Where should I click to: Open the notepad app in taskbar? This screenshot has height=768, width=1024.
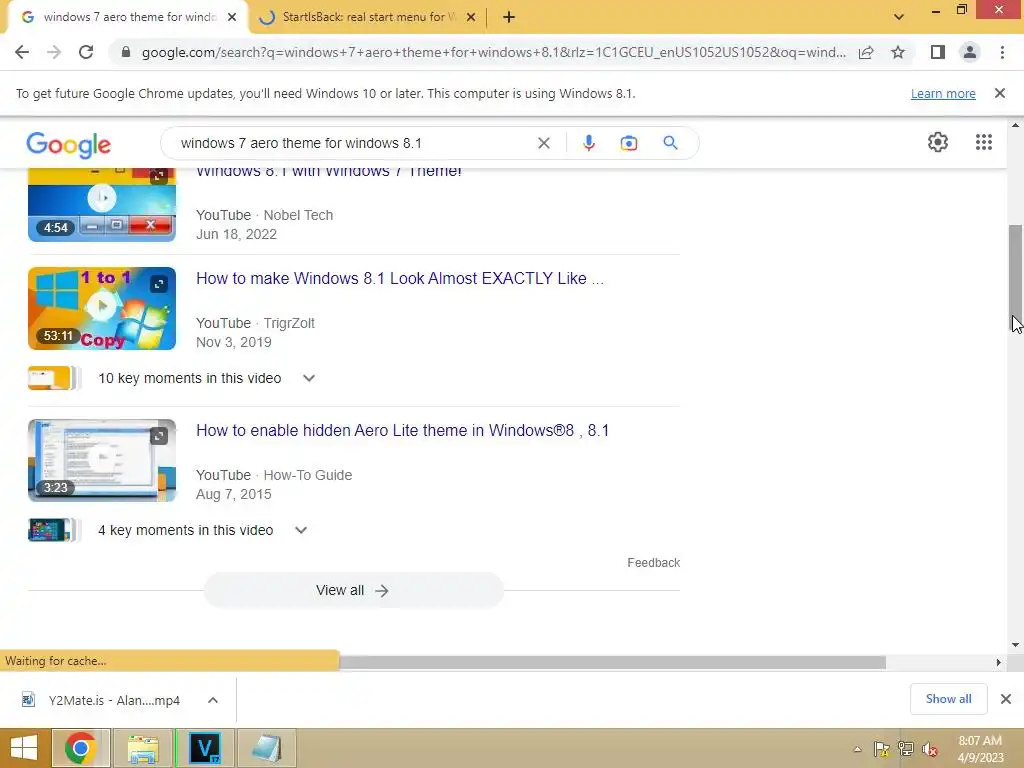[266, 748]
